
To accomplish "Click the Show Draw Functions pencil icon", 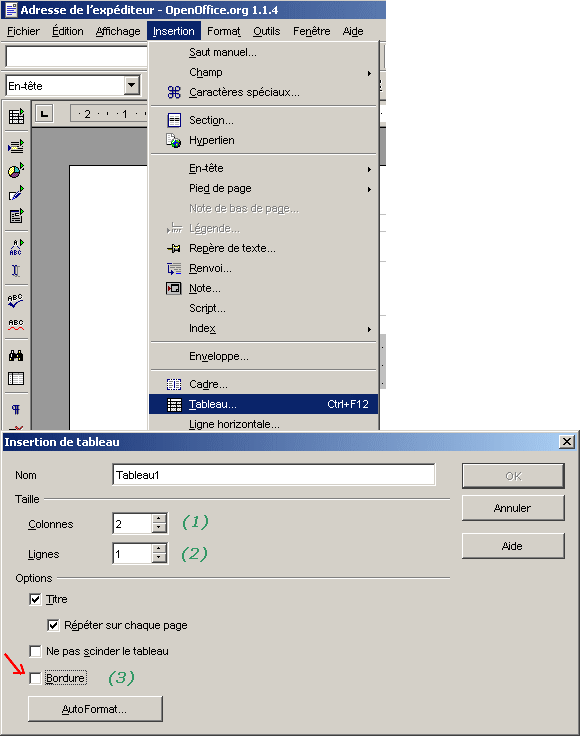I will (x=16, y=193).
